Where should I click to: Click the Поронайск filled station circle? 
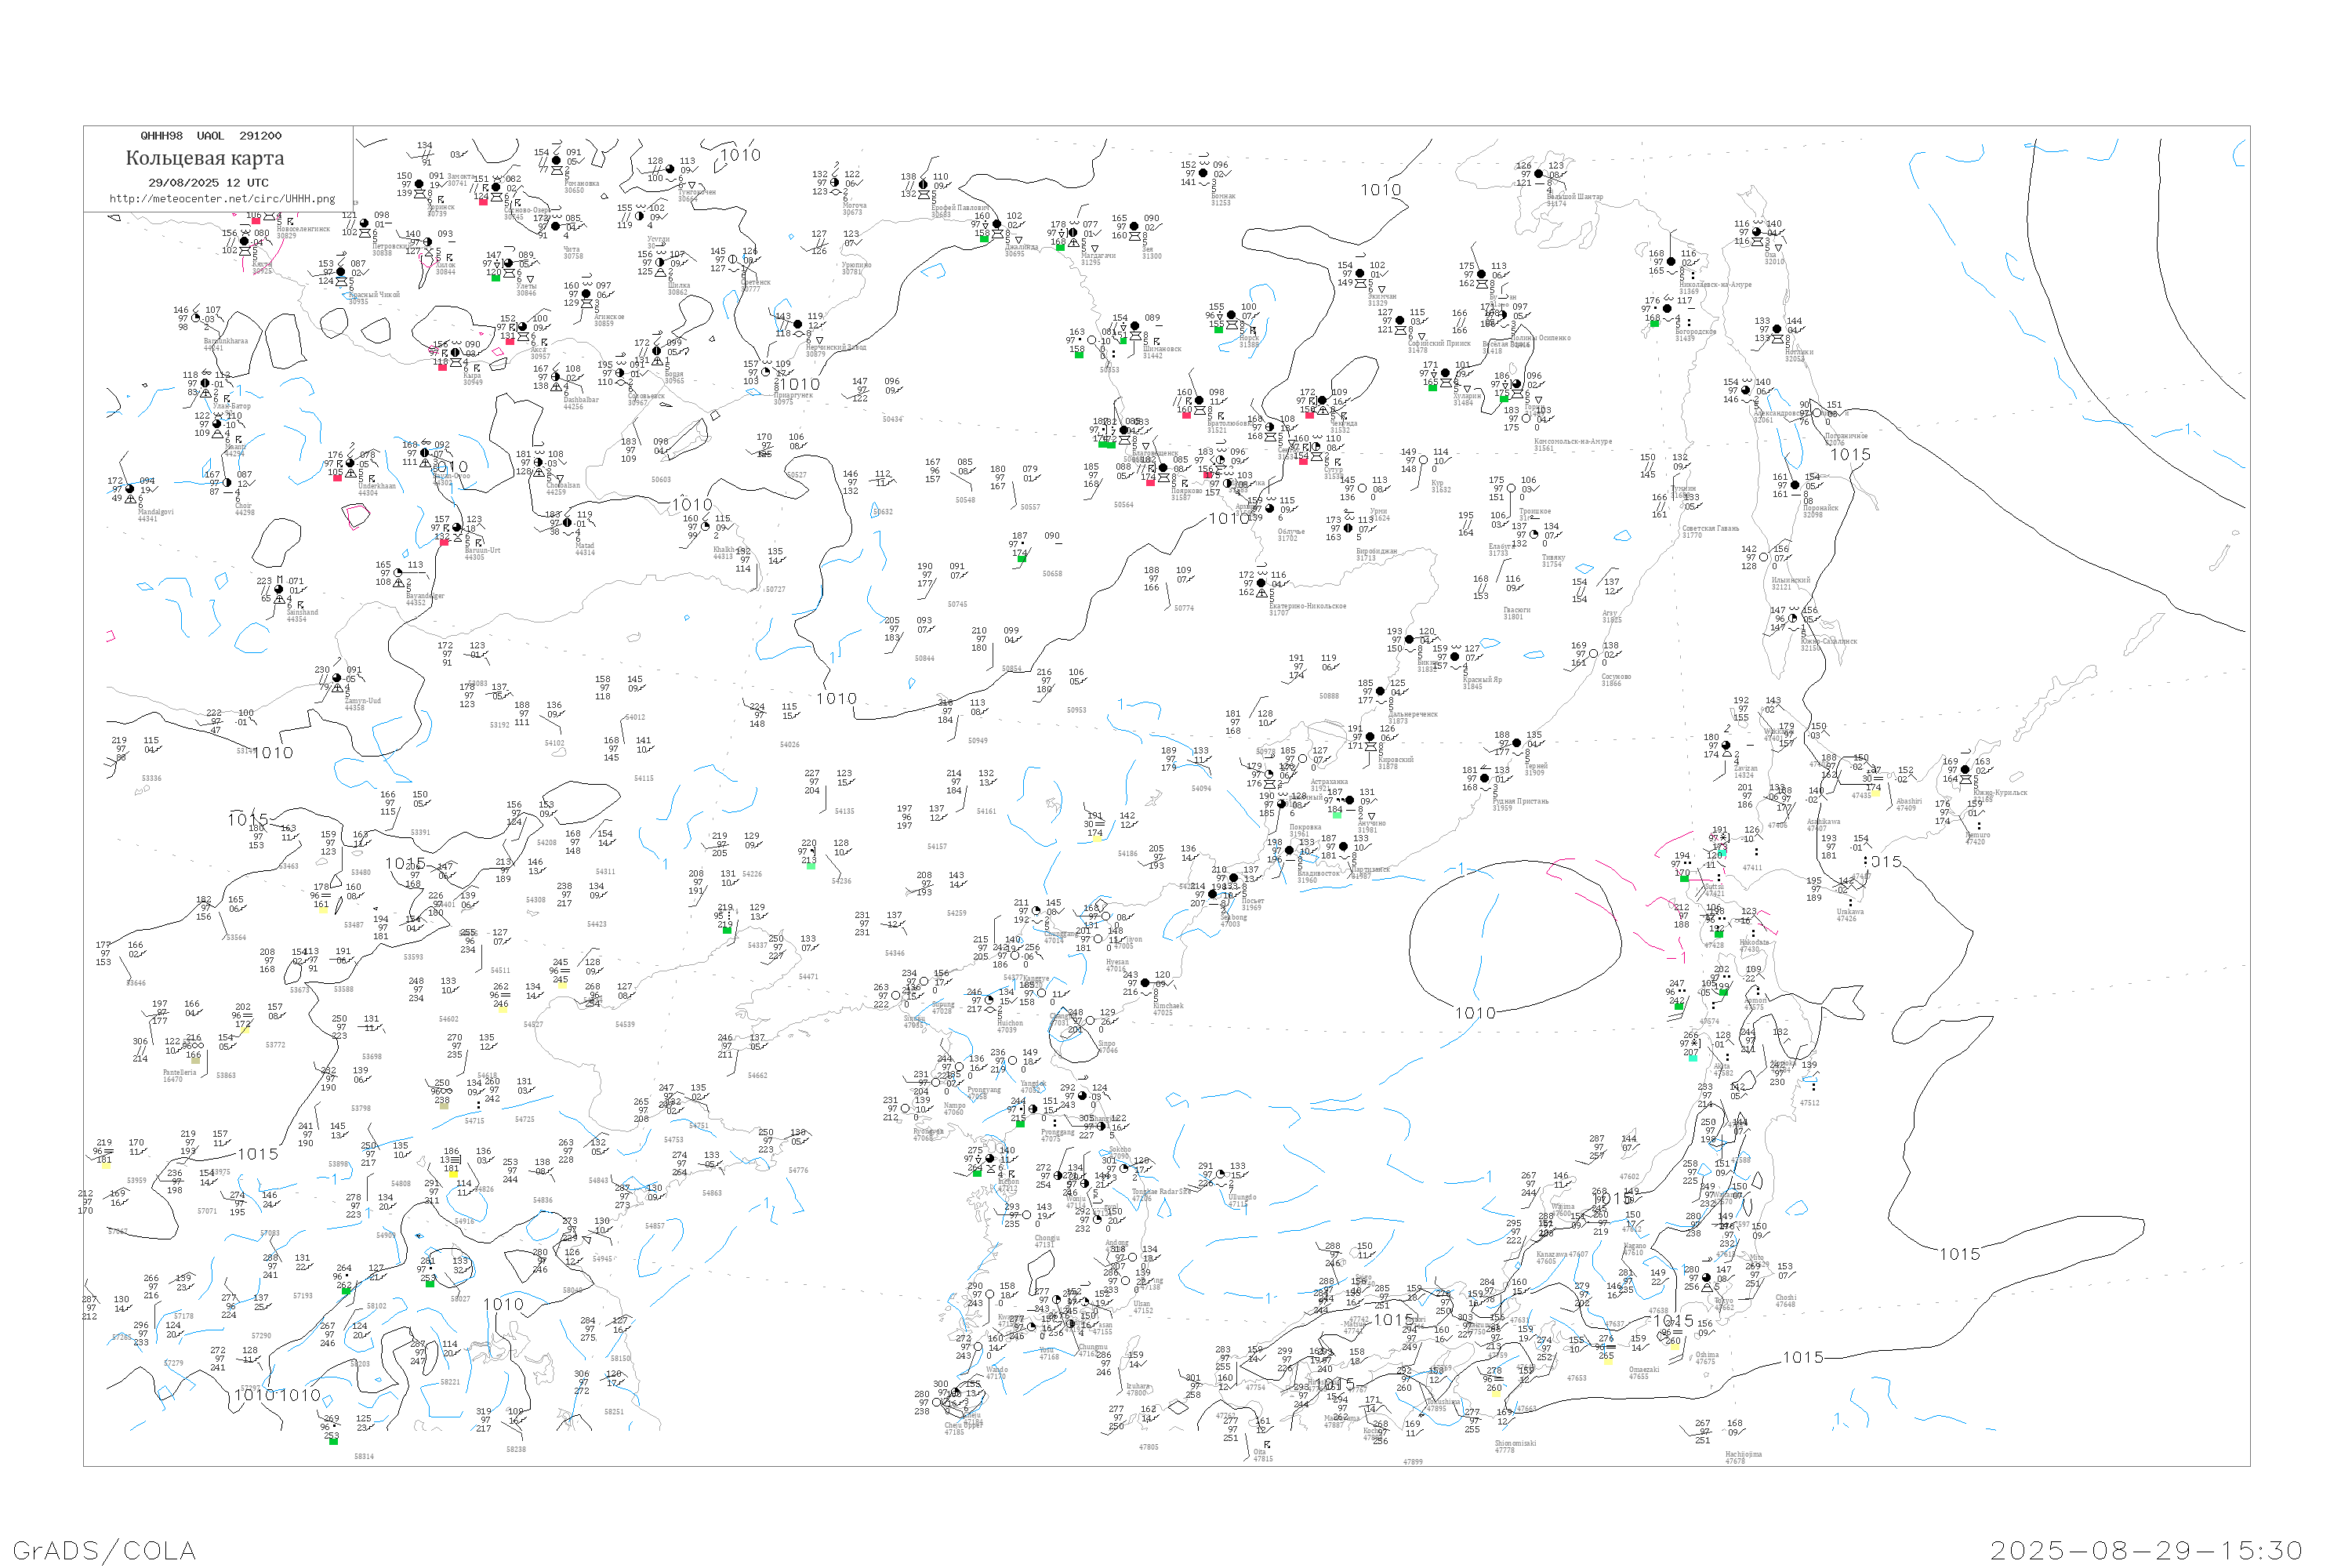coord(1795,485)
